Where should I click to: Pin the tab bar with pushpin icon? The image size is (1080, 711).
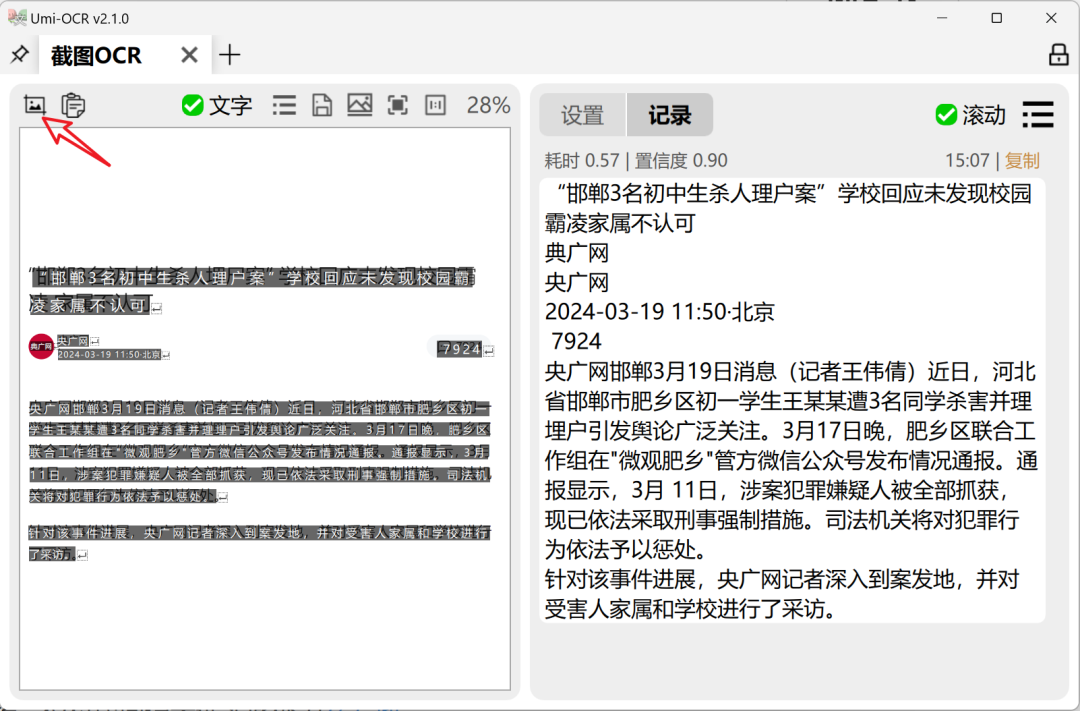[19, 54]
